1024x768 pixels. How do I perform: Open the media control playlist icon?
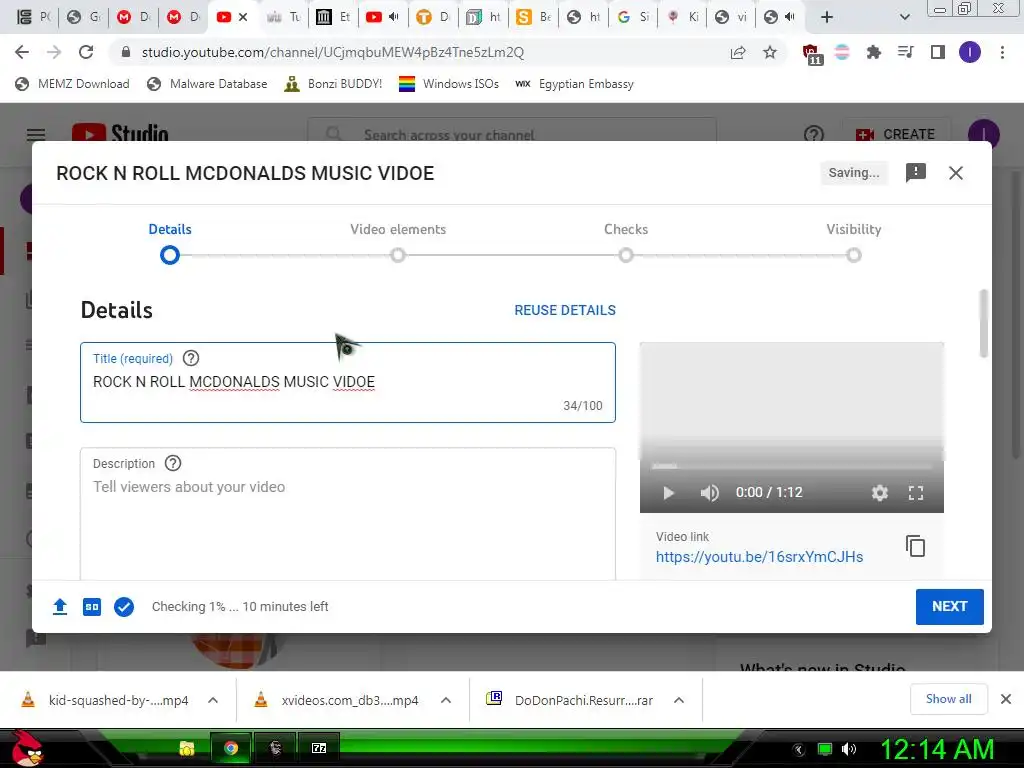[905, 52]
